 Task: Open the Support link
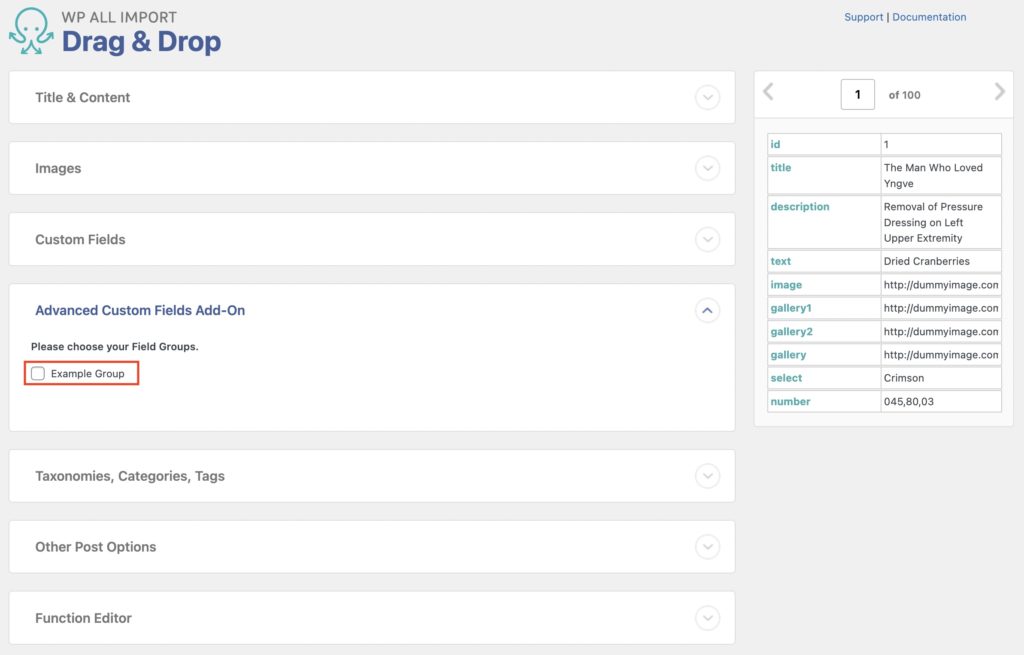[x=863, y=17]
